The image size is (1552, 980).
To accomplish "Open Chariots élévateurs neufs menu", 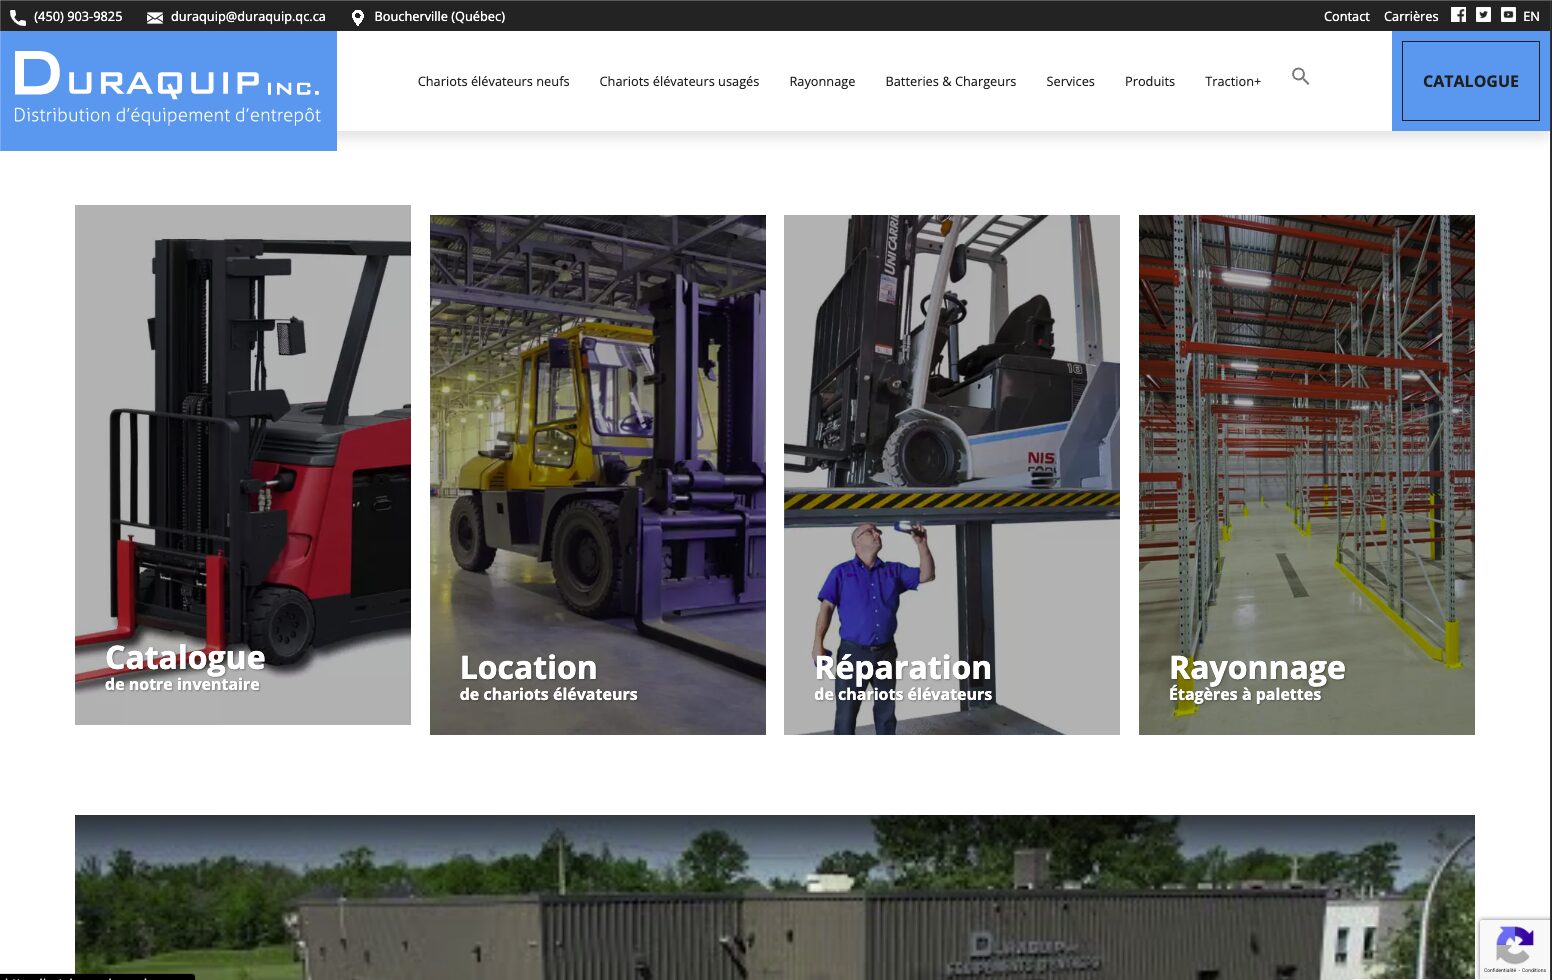I will pyautogui.click(x=493, y=82).
